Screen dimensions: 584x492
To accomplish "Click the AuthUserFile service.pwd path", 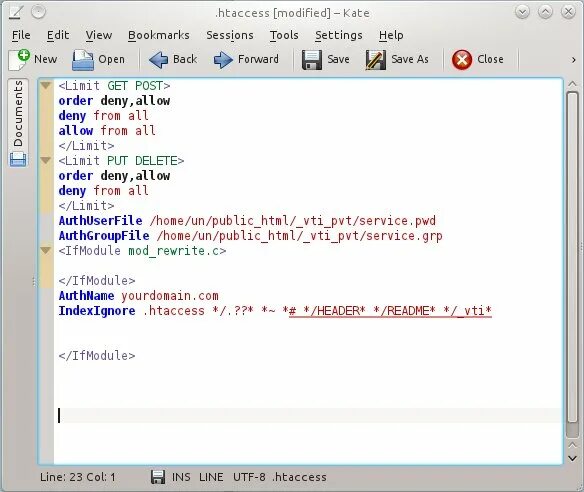I will point(292,220).
